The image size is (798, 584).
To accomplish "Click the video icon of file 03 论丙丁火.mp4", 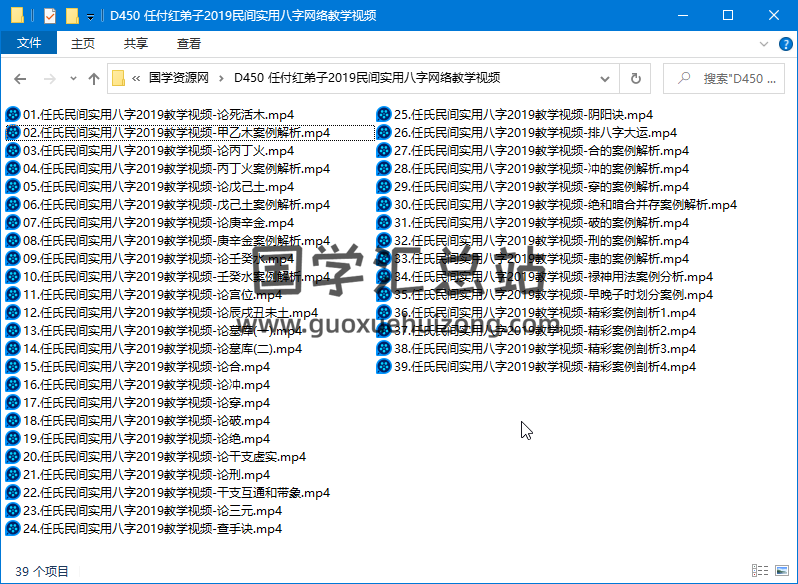I will click(x=13, y=151).
